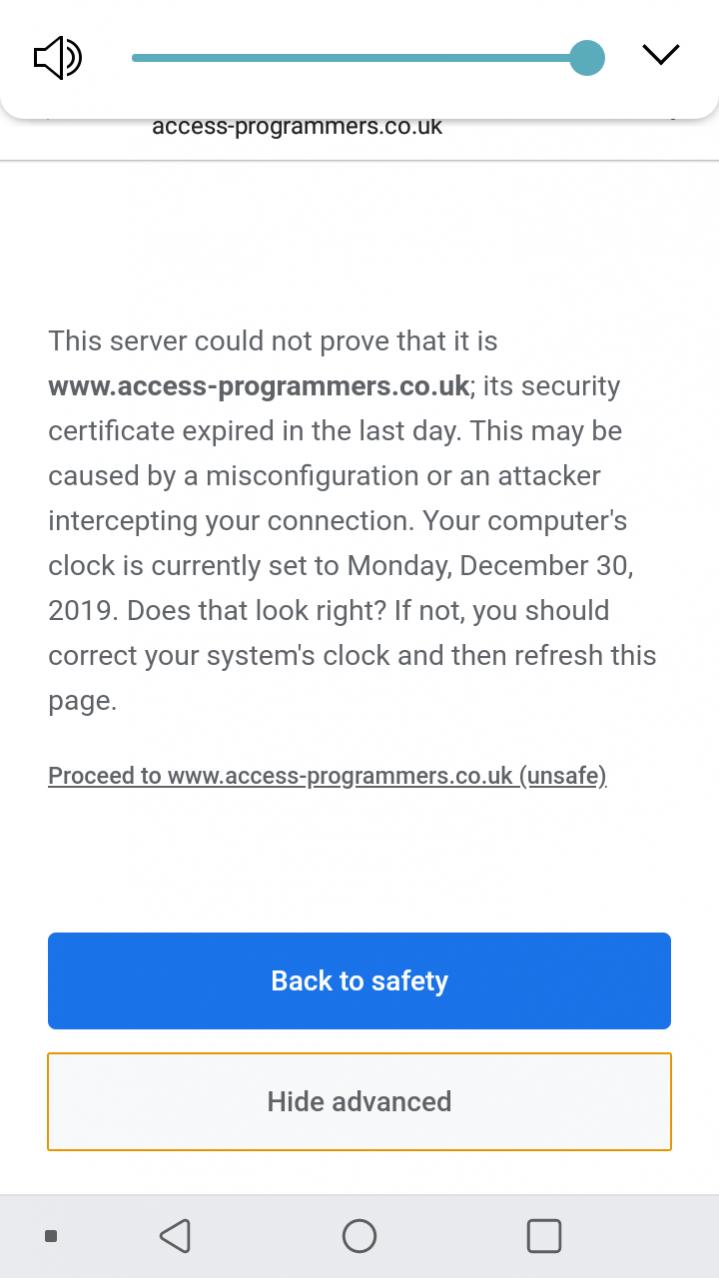The width and height of the screenshot is (719, 1278).
Task: Collapse details with Hide advanced
Action: point(359,1101)
